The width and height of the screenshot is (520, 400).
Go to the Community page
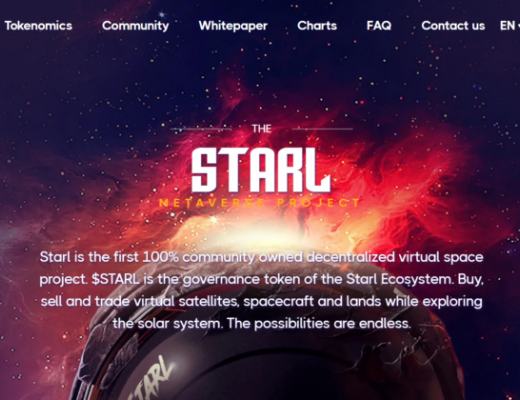(x=135, y=26)
